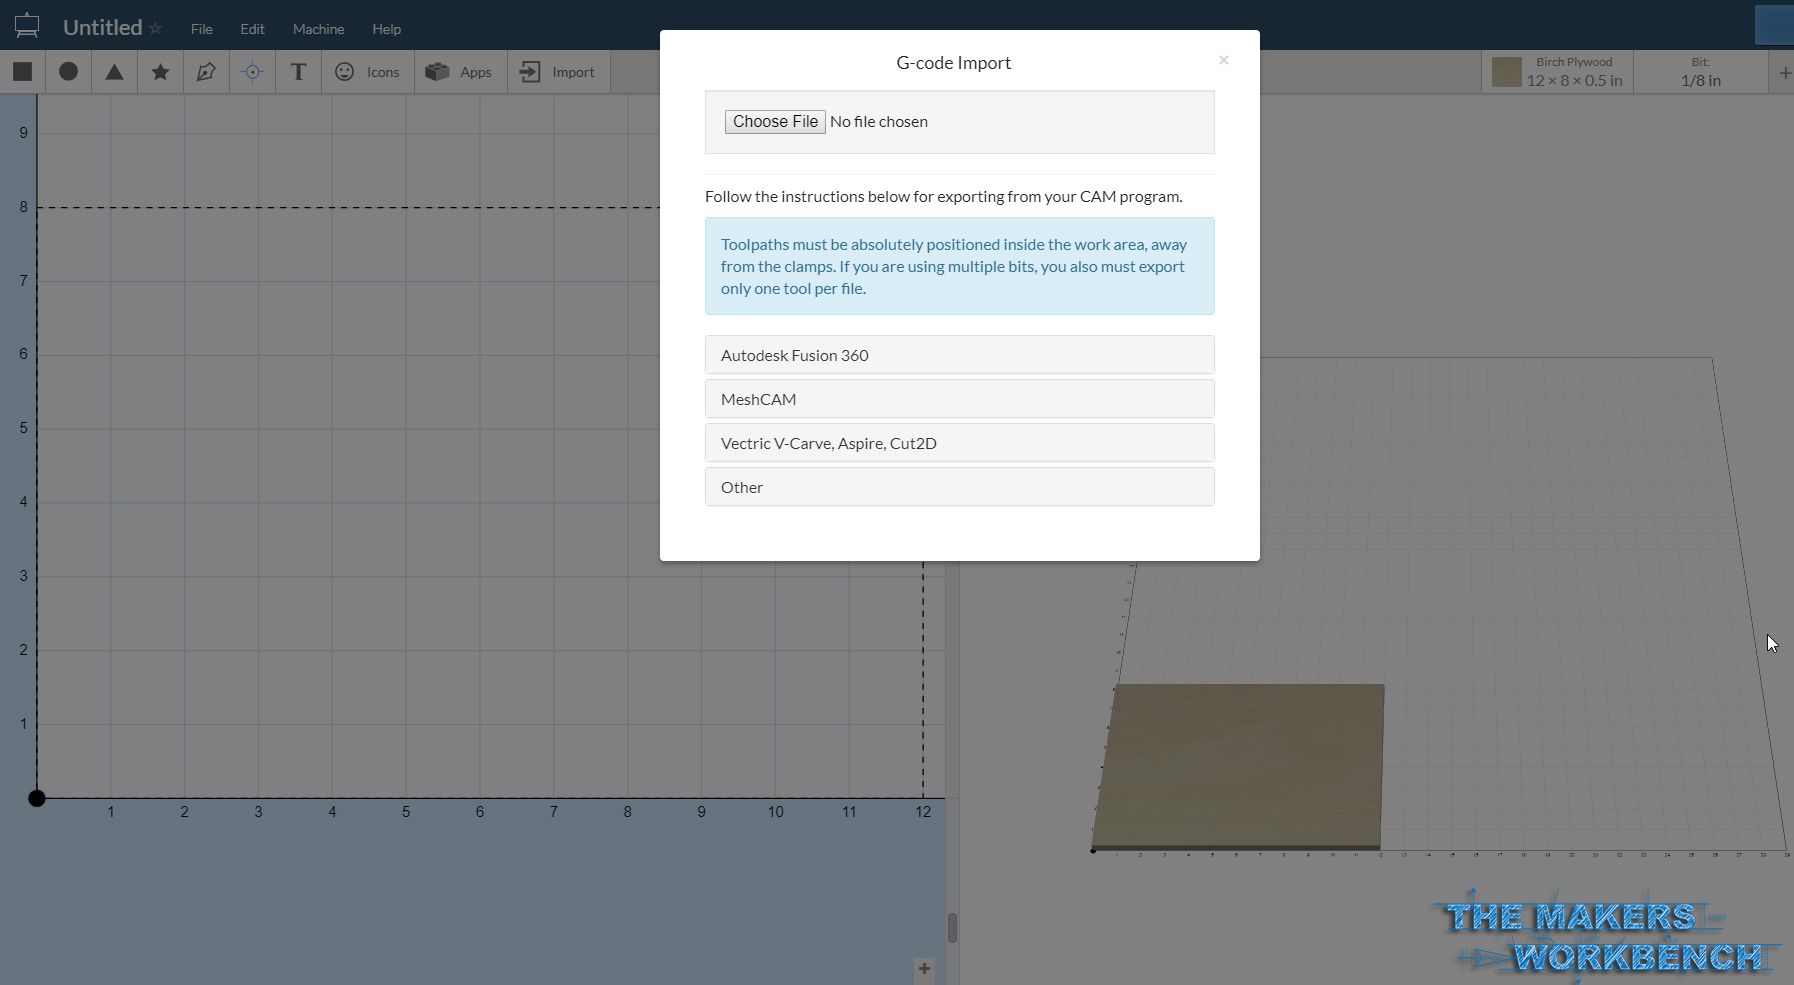The height and width of the screenshot is (985, 1794).
Task: Expand Autodesk Fusion 360 export instructions
Action: click(958, 354)
